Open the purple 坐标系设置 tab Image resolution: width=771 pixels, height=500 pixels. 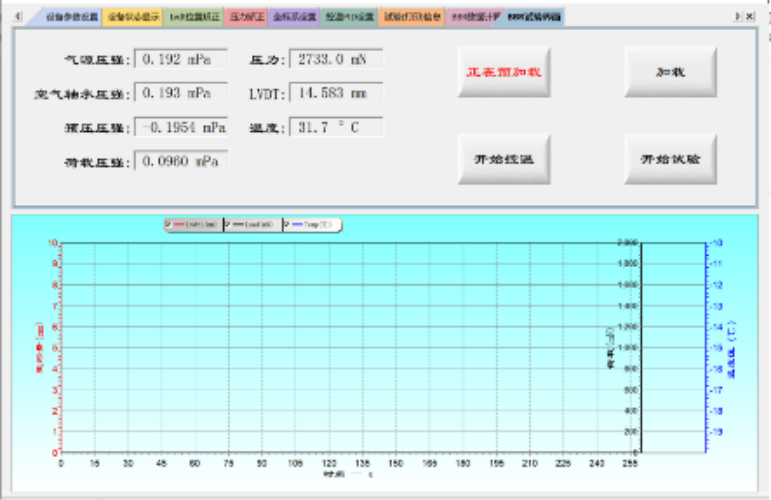[x=295, y=17]
